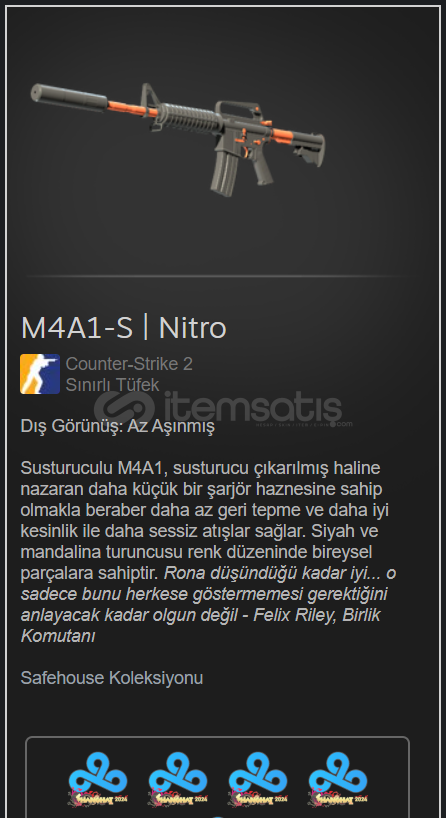Click the Counter-Strike game logo icon

click(x=40, y=374)
